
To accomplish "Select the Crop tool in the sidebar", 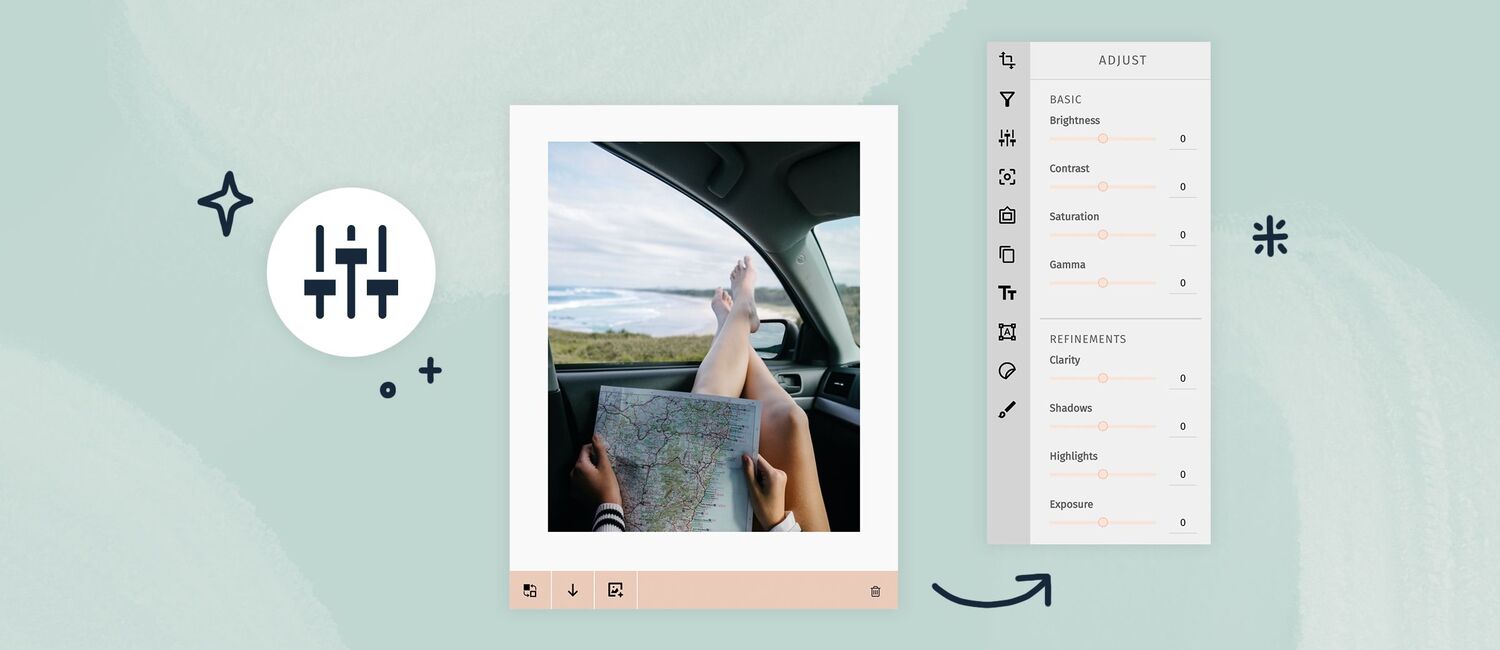I will pos(1007,61).
